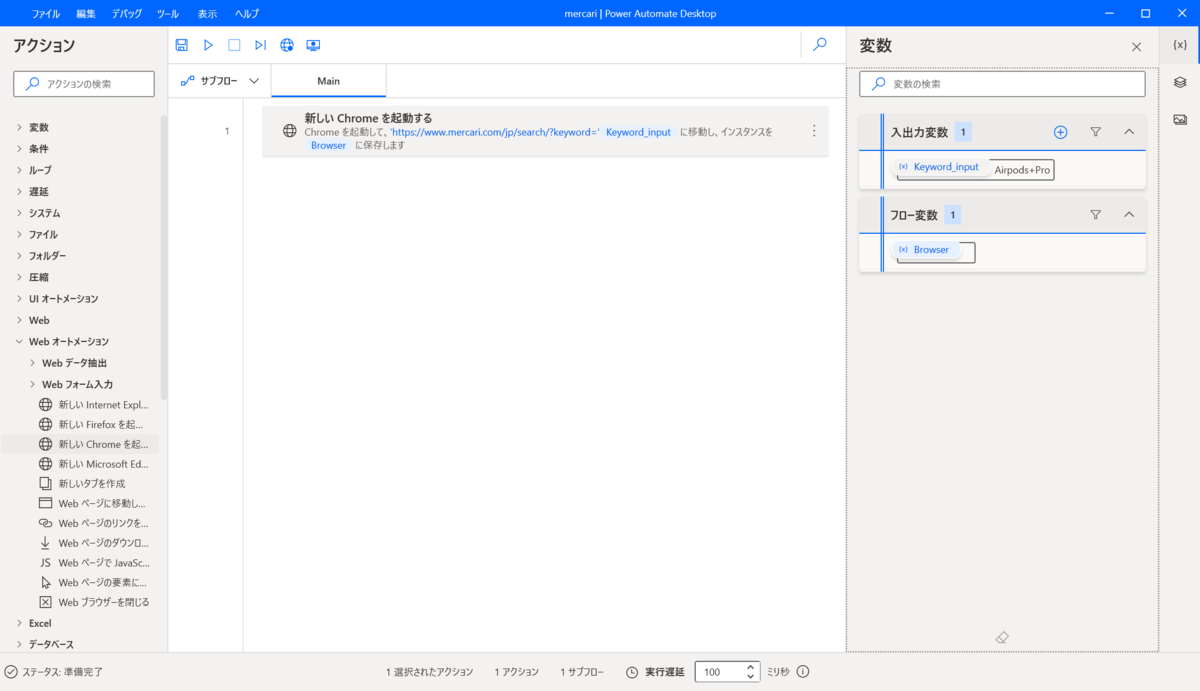Open the ツール menu
Image resolution: width=1200 pixels, height=691 pixels.
click(168, 14)
